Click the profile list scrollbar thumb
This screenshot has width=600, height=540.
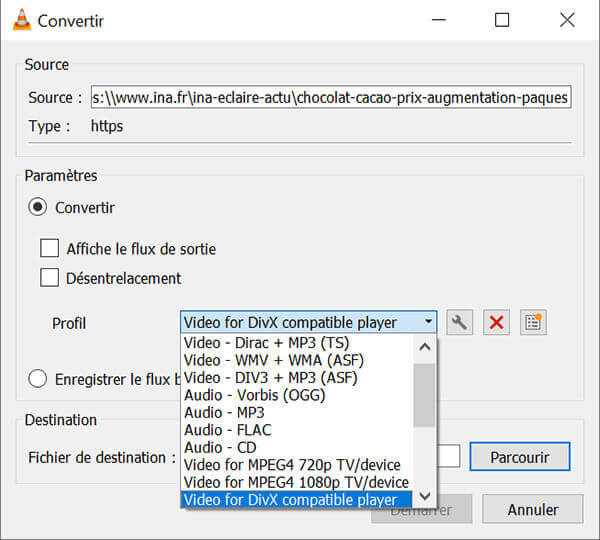(x=425, y=395)
